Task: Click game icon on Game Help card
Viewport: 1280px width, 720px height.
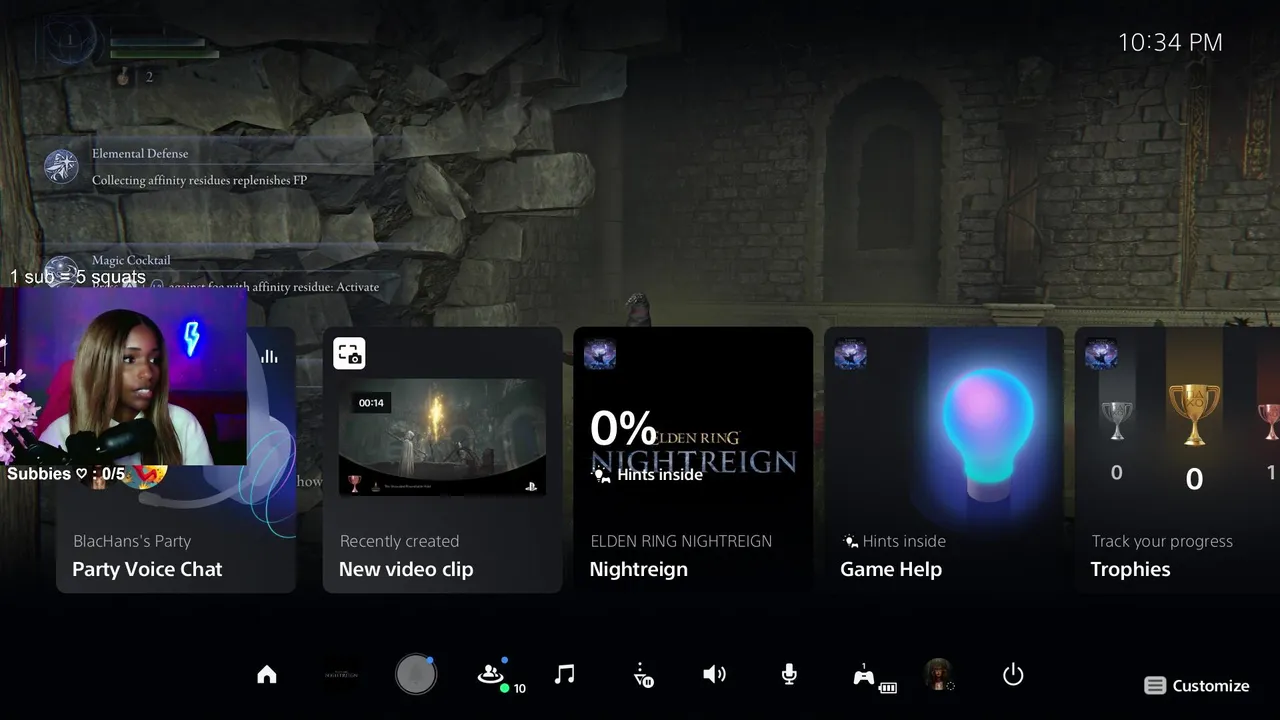Action: coord(850,353)
